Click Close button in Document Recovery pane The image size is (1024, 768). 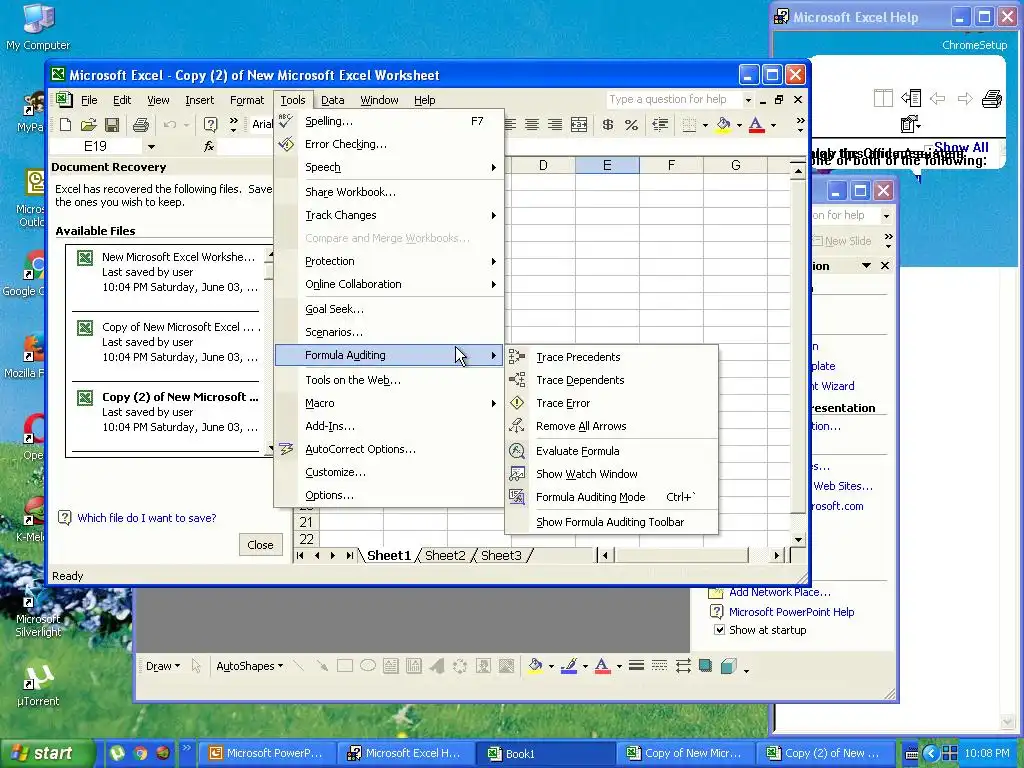pos(260,545)
